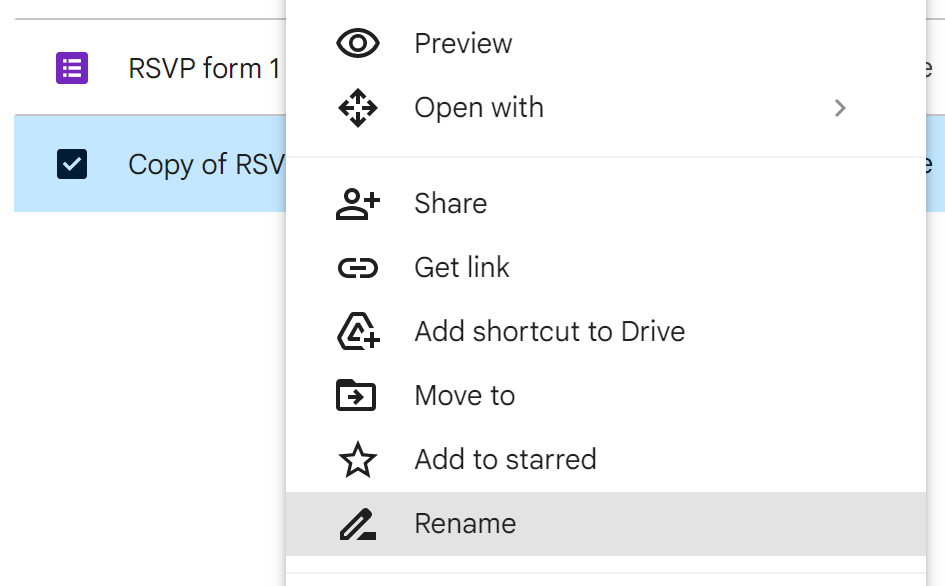Choose Share in the context menu
This screenshot has width=945, height=586.
pos(451,204)
